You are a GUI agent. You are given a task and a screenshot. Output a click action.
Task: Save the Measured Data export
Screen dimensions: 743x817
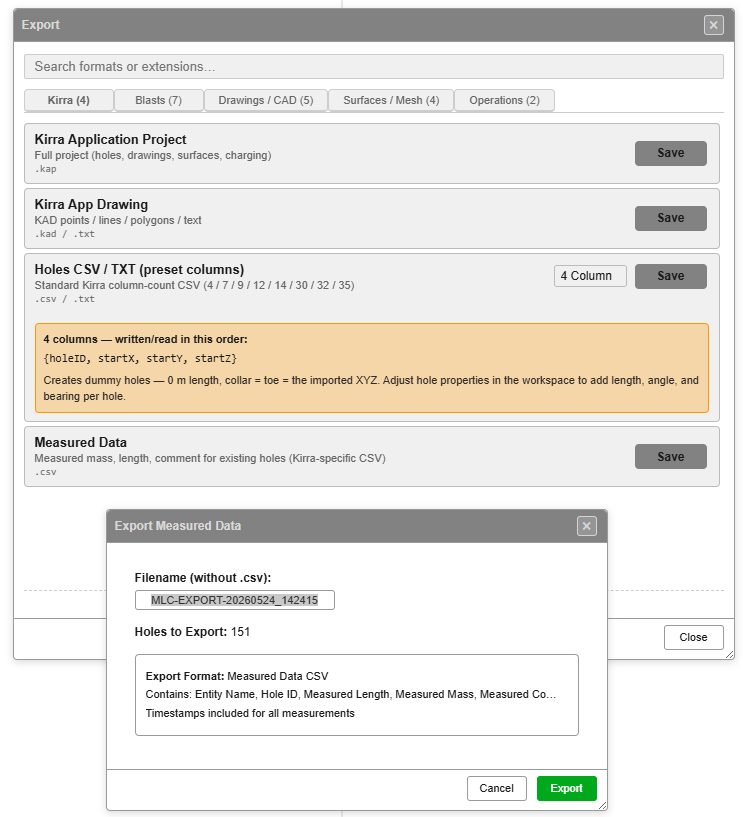pos(671,456)
